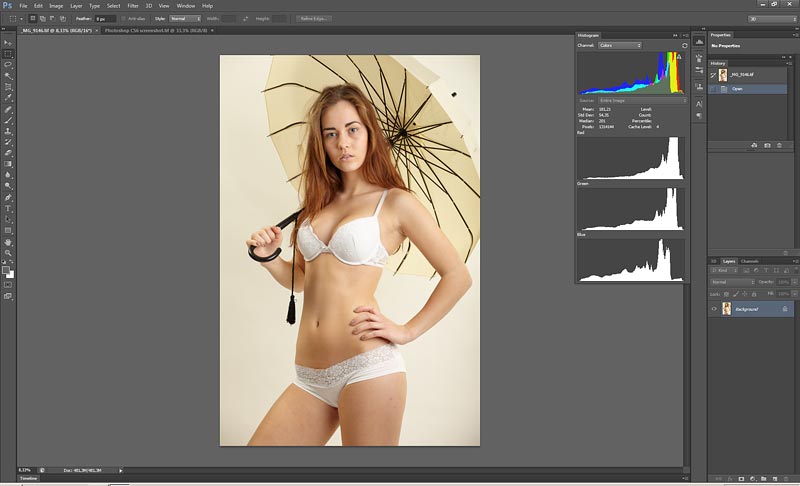Click the Feather input field
This screenshot has width=800, height=486.
pyautogui.click(x=105, y=18)
